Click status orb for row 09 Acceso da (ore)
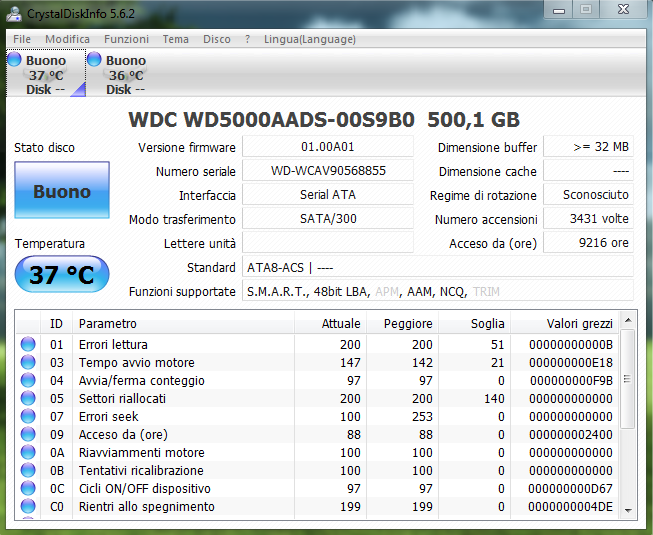 tap(28, 434)
